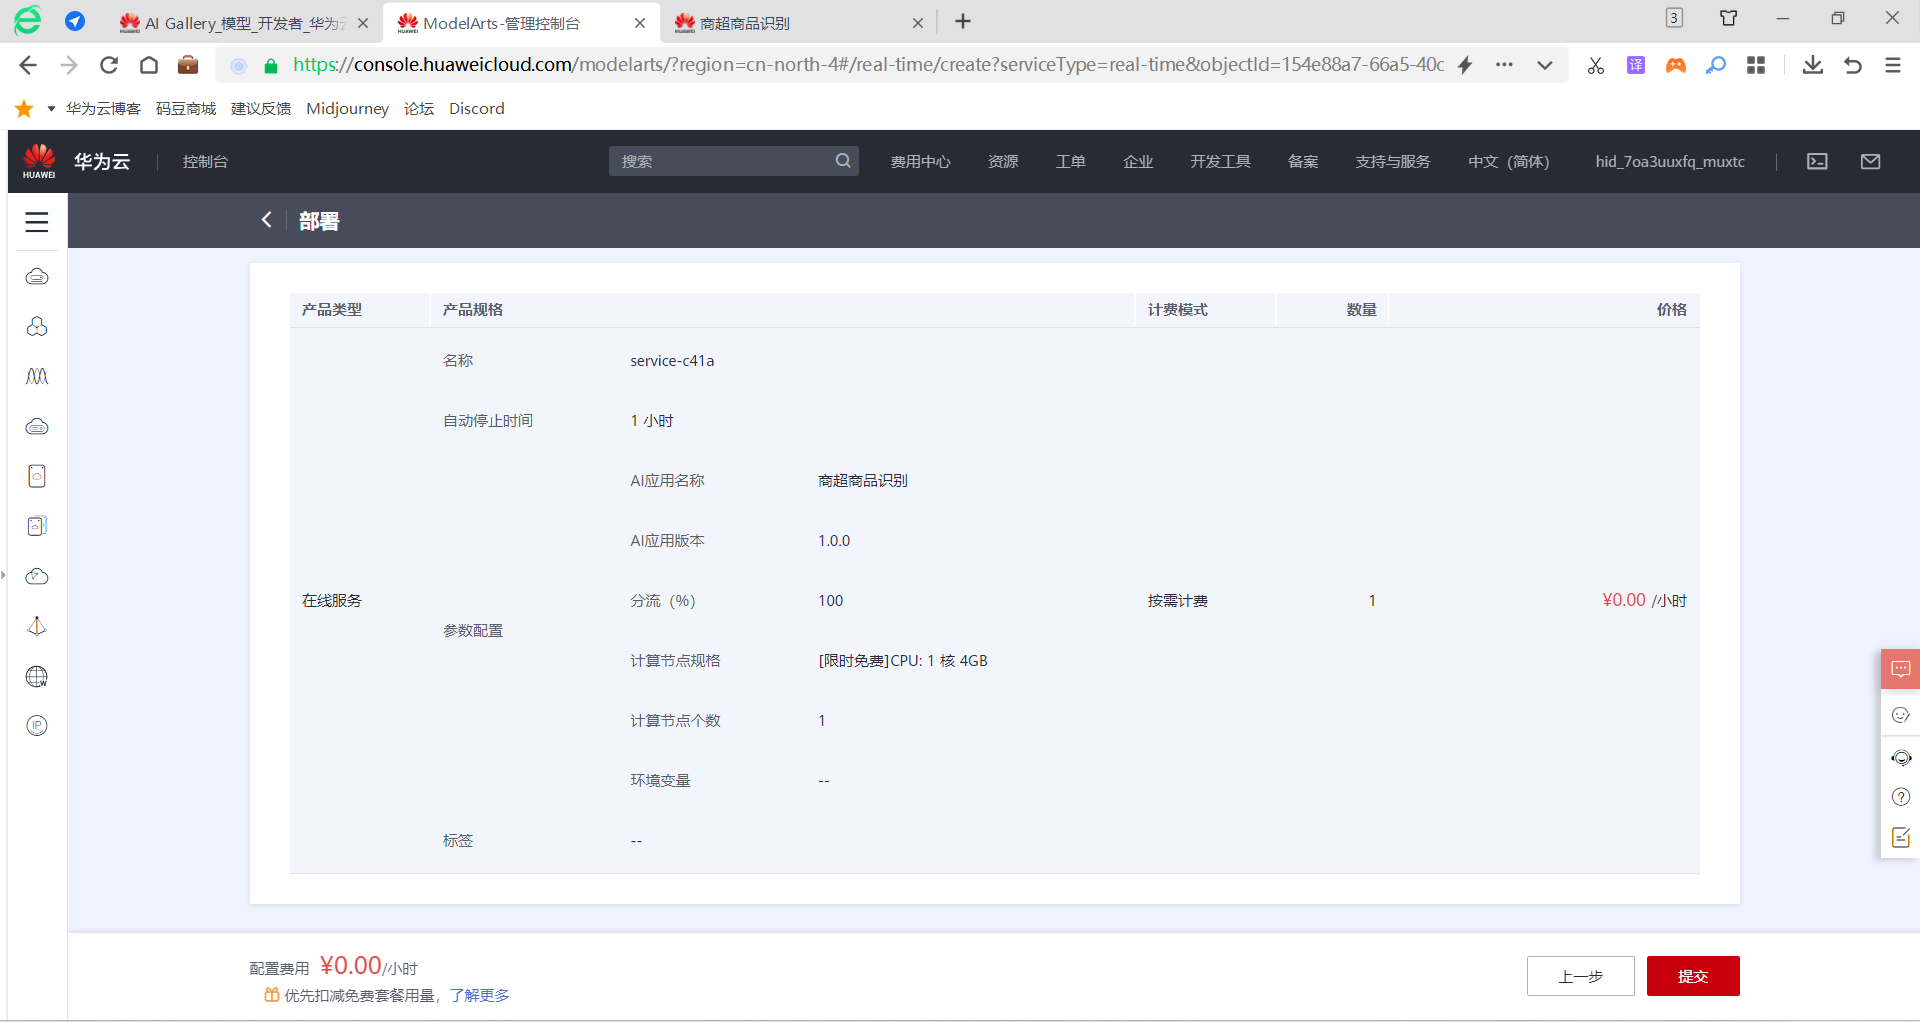Open the Discord bookmark
This screenshot has width=1920, height=1022.
476,108
